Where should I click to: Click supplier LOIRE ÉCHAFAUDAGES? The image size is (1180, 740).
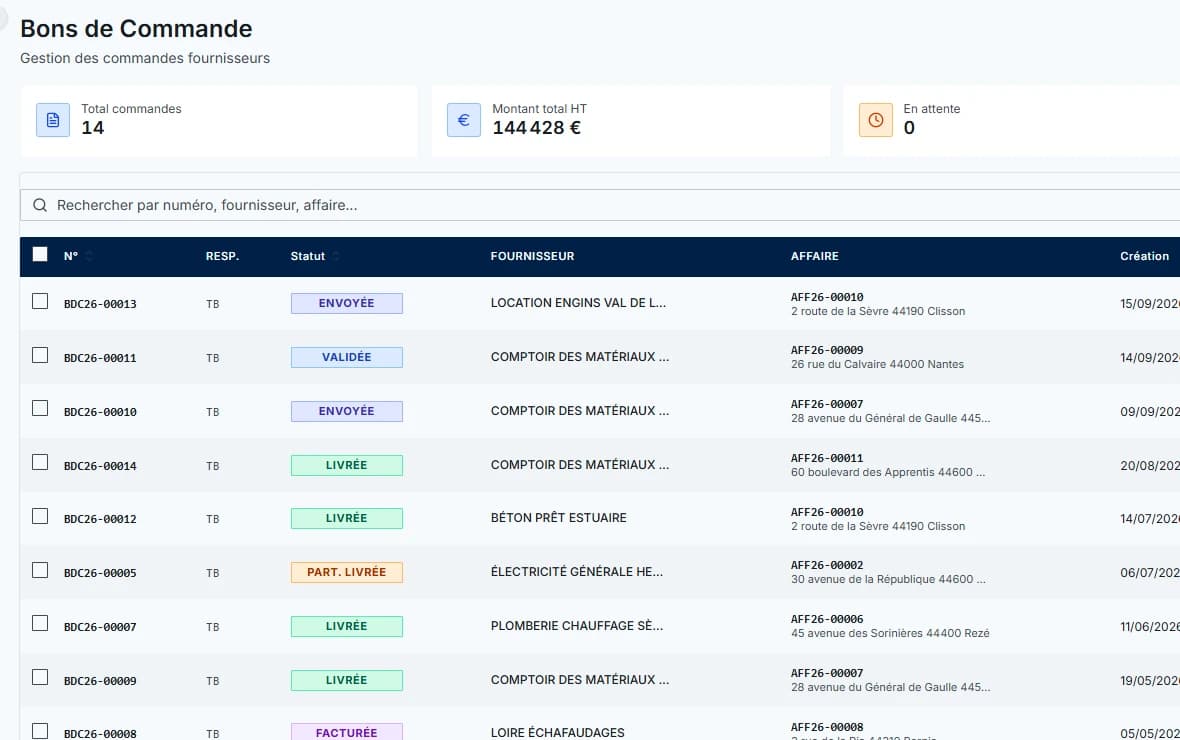pos(558,732)
